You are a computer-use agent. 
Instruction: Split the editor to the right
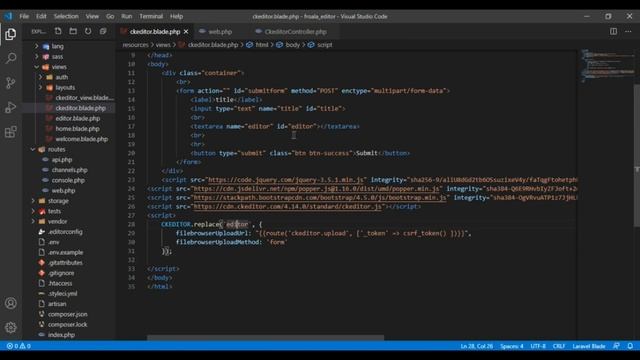(x=613, y=31)
